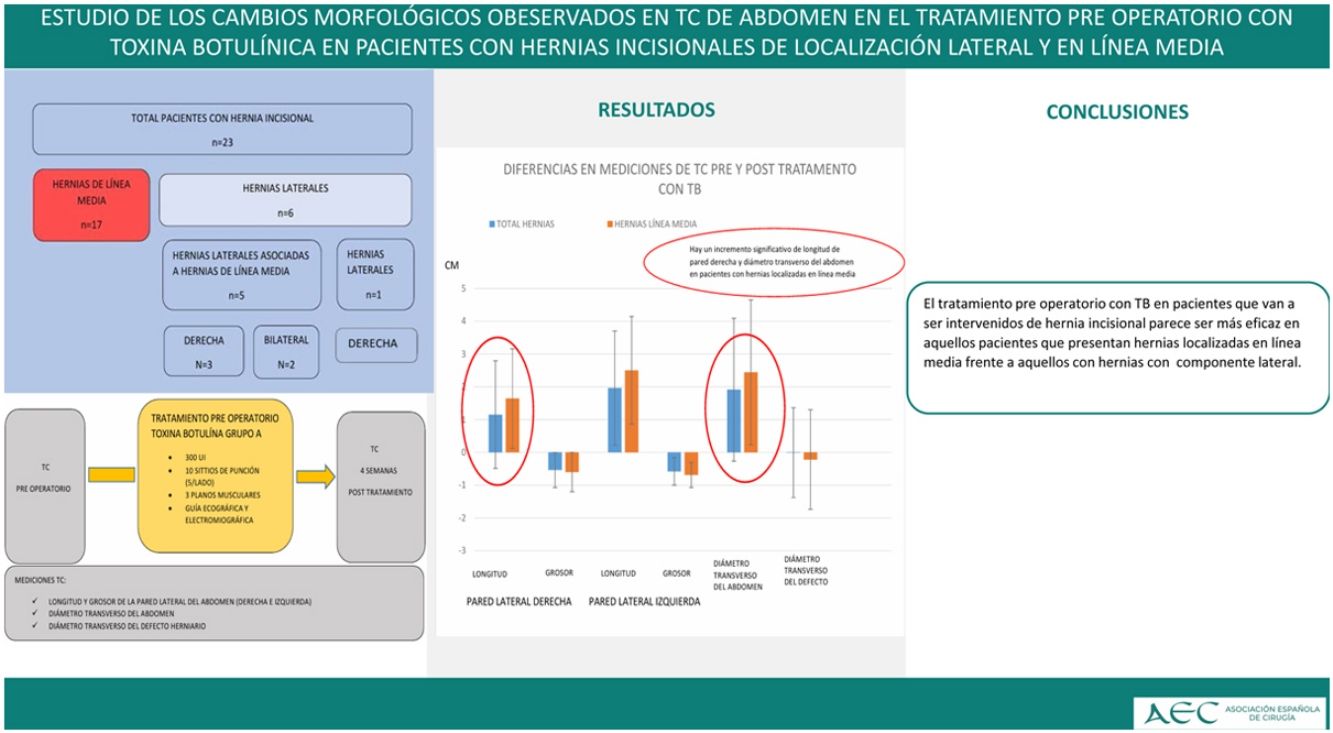This screenshot has height=733, width=1333.
Task: Select the Total Pacientes con Hernia Incisional box
Action: coord(222,130)
